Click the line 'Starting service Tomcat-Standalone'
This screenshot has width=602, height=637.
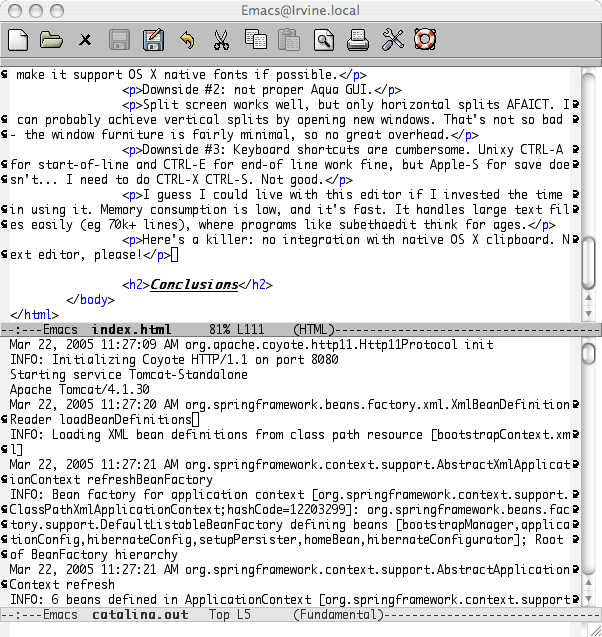point(129,375)
